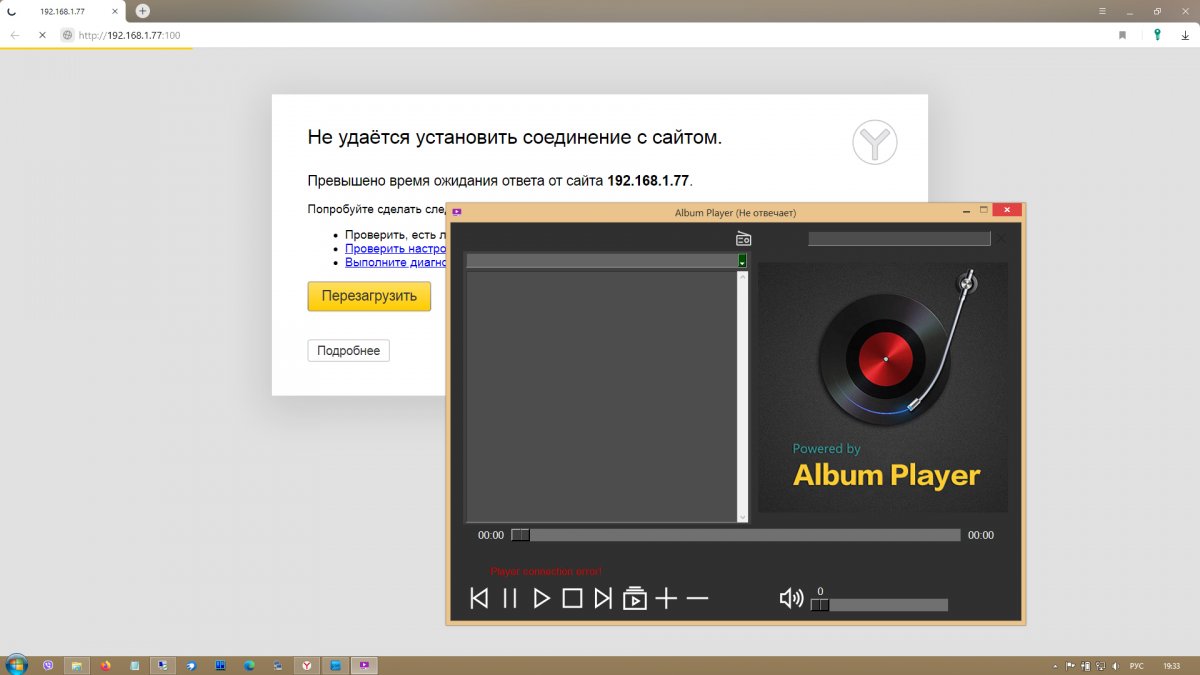Image resolution: width=1200 pixels, height=675 pixels.
Task: Click the track seek slider handle
Action: click(520, 535)
